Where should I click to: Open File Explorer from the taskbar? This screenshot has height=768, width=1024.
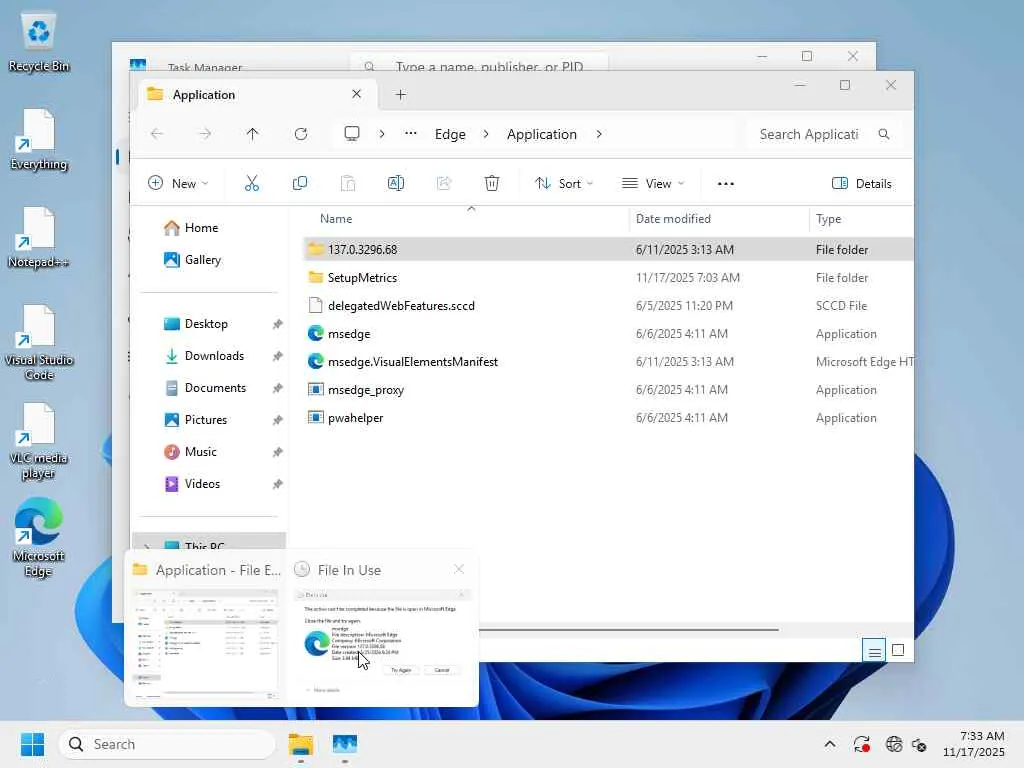point(301,744)
